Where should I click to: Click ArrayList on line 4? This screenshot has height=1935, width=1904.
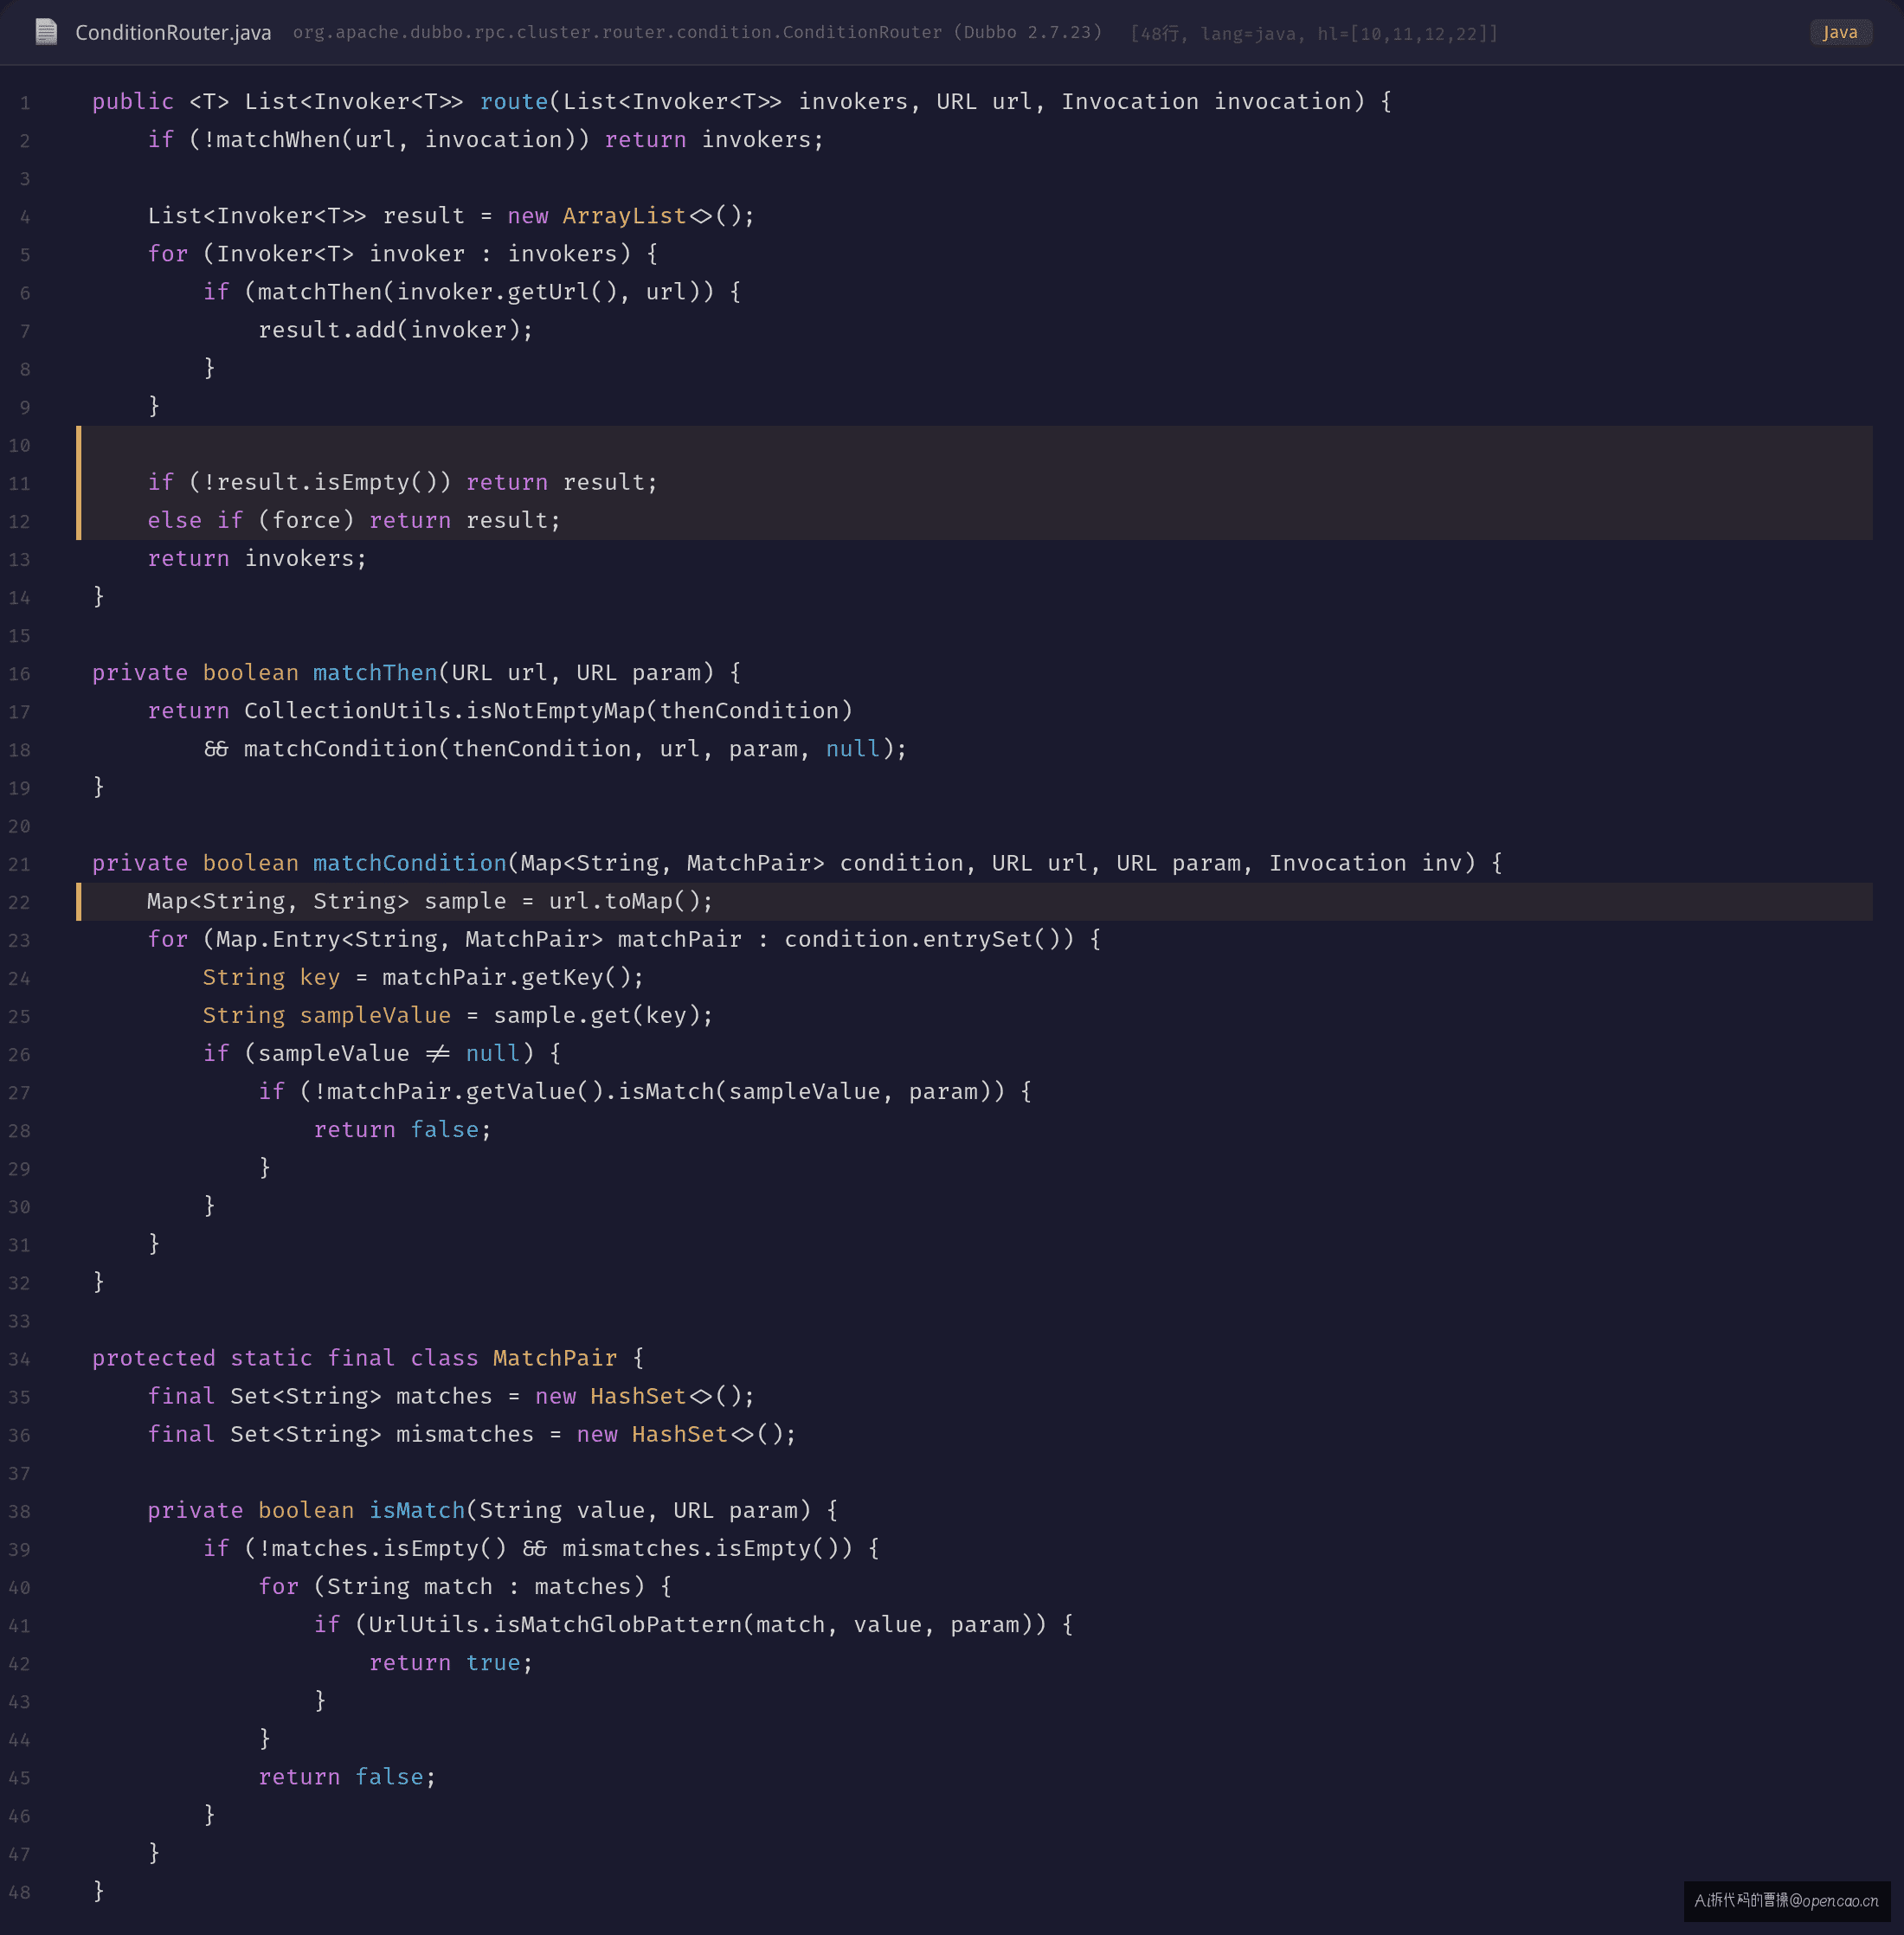624,215
